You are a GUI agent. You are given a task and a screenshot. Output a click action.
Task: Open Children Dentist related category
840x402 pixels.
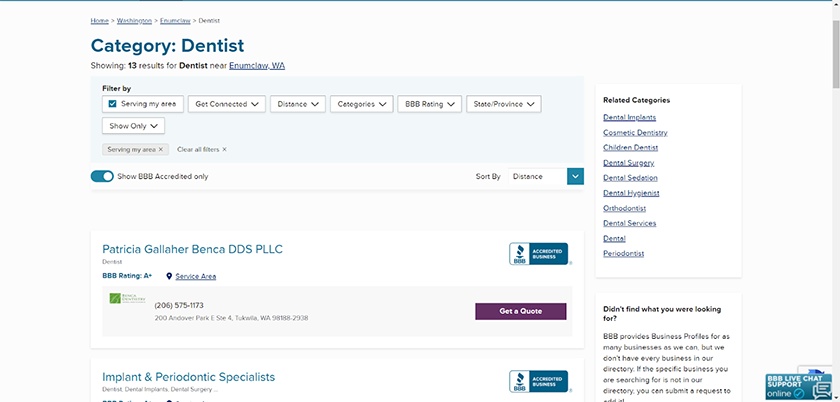(631, 147)
